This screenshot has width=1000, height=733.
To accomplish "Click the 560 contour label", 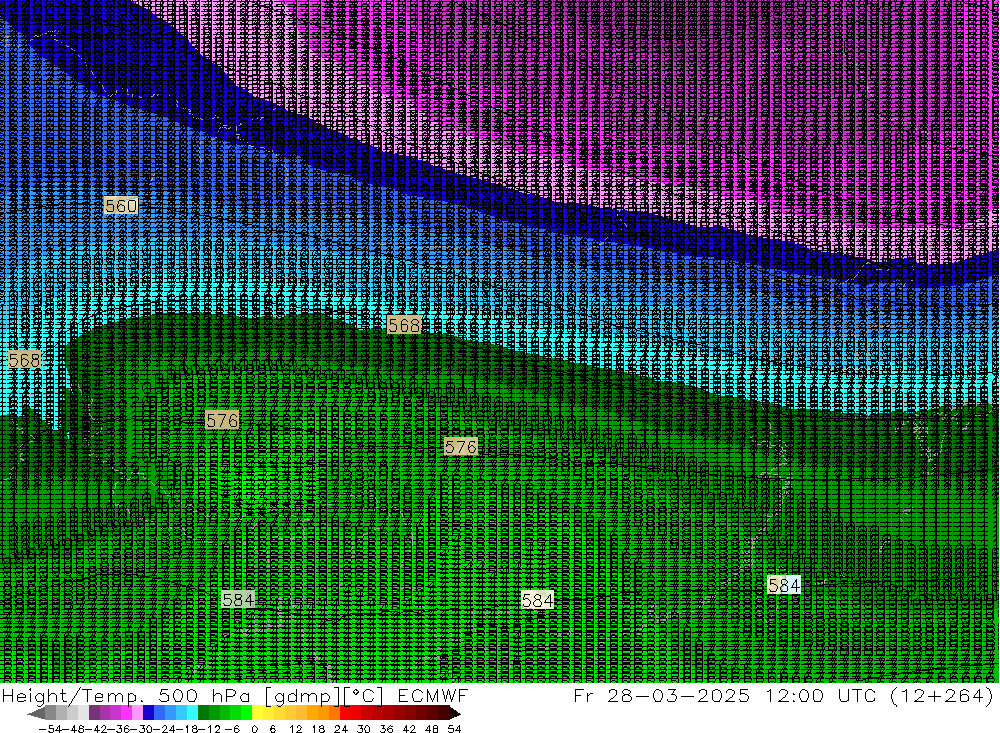I will tap(121, 206).
